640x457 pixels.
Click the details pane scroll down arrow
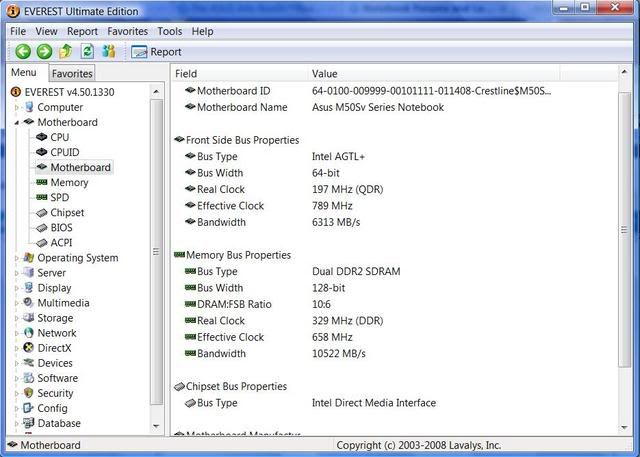(x=624, y=428)
